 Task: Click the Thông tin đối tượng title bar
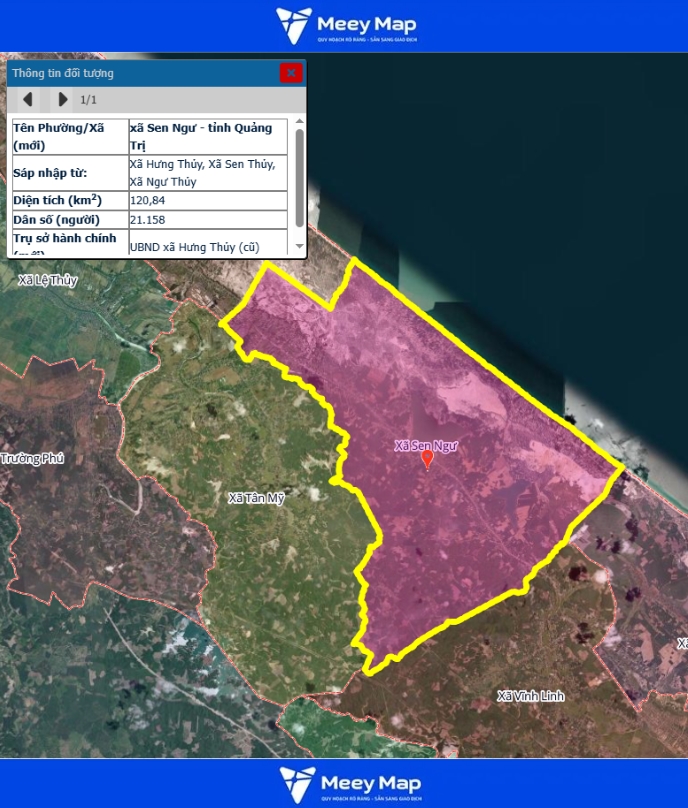click(140, 73)
